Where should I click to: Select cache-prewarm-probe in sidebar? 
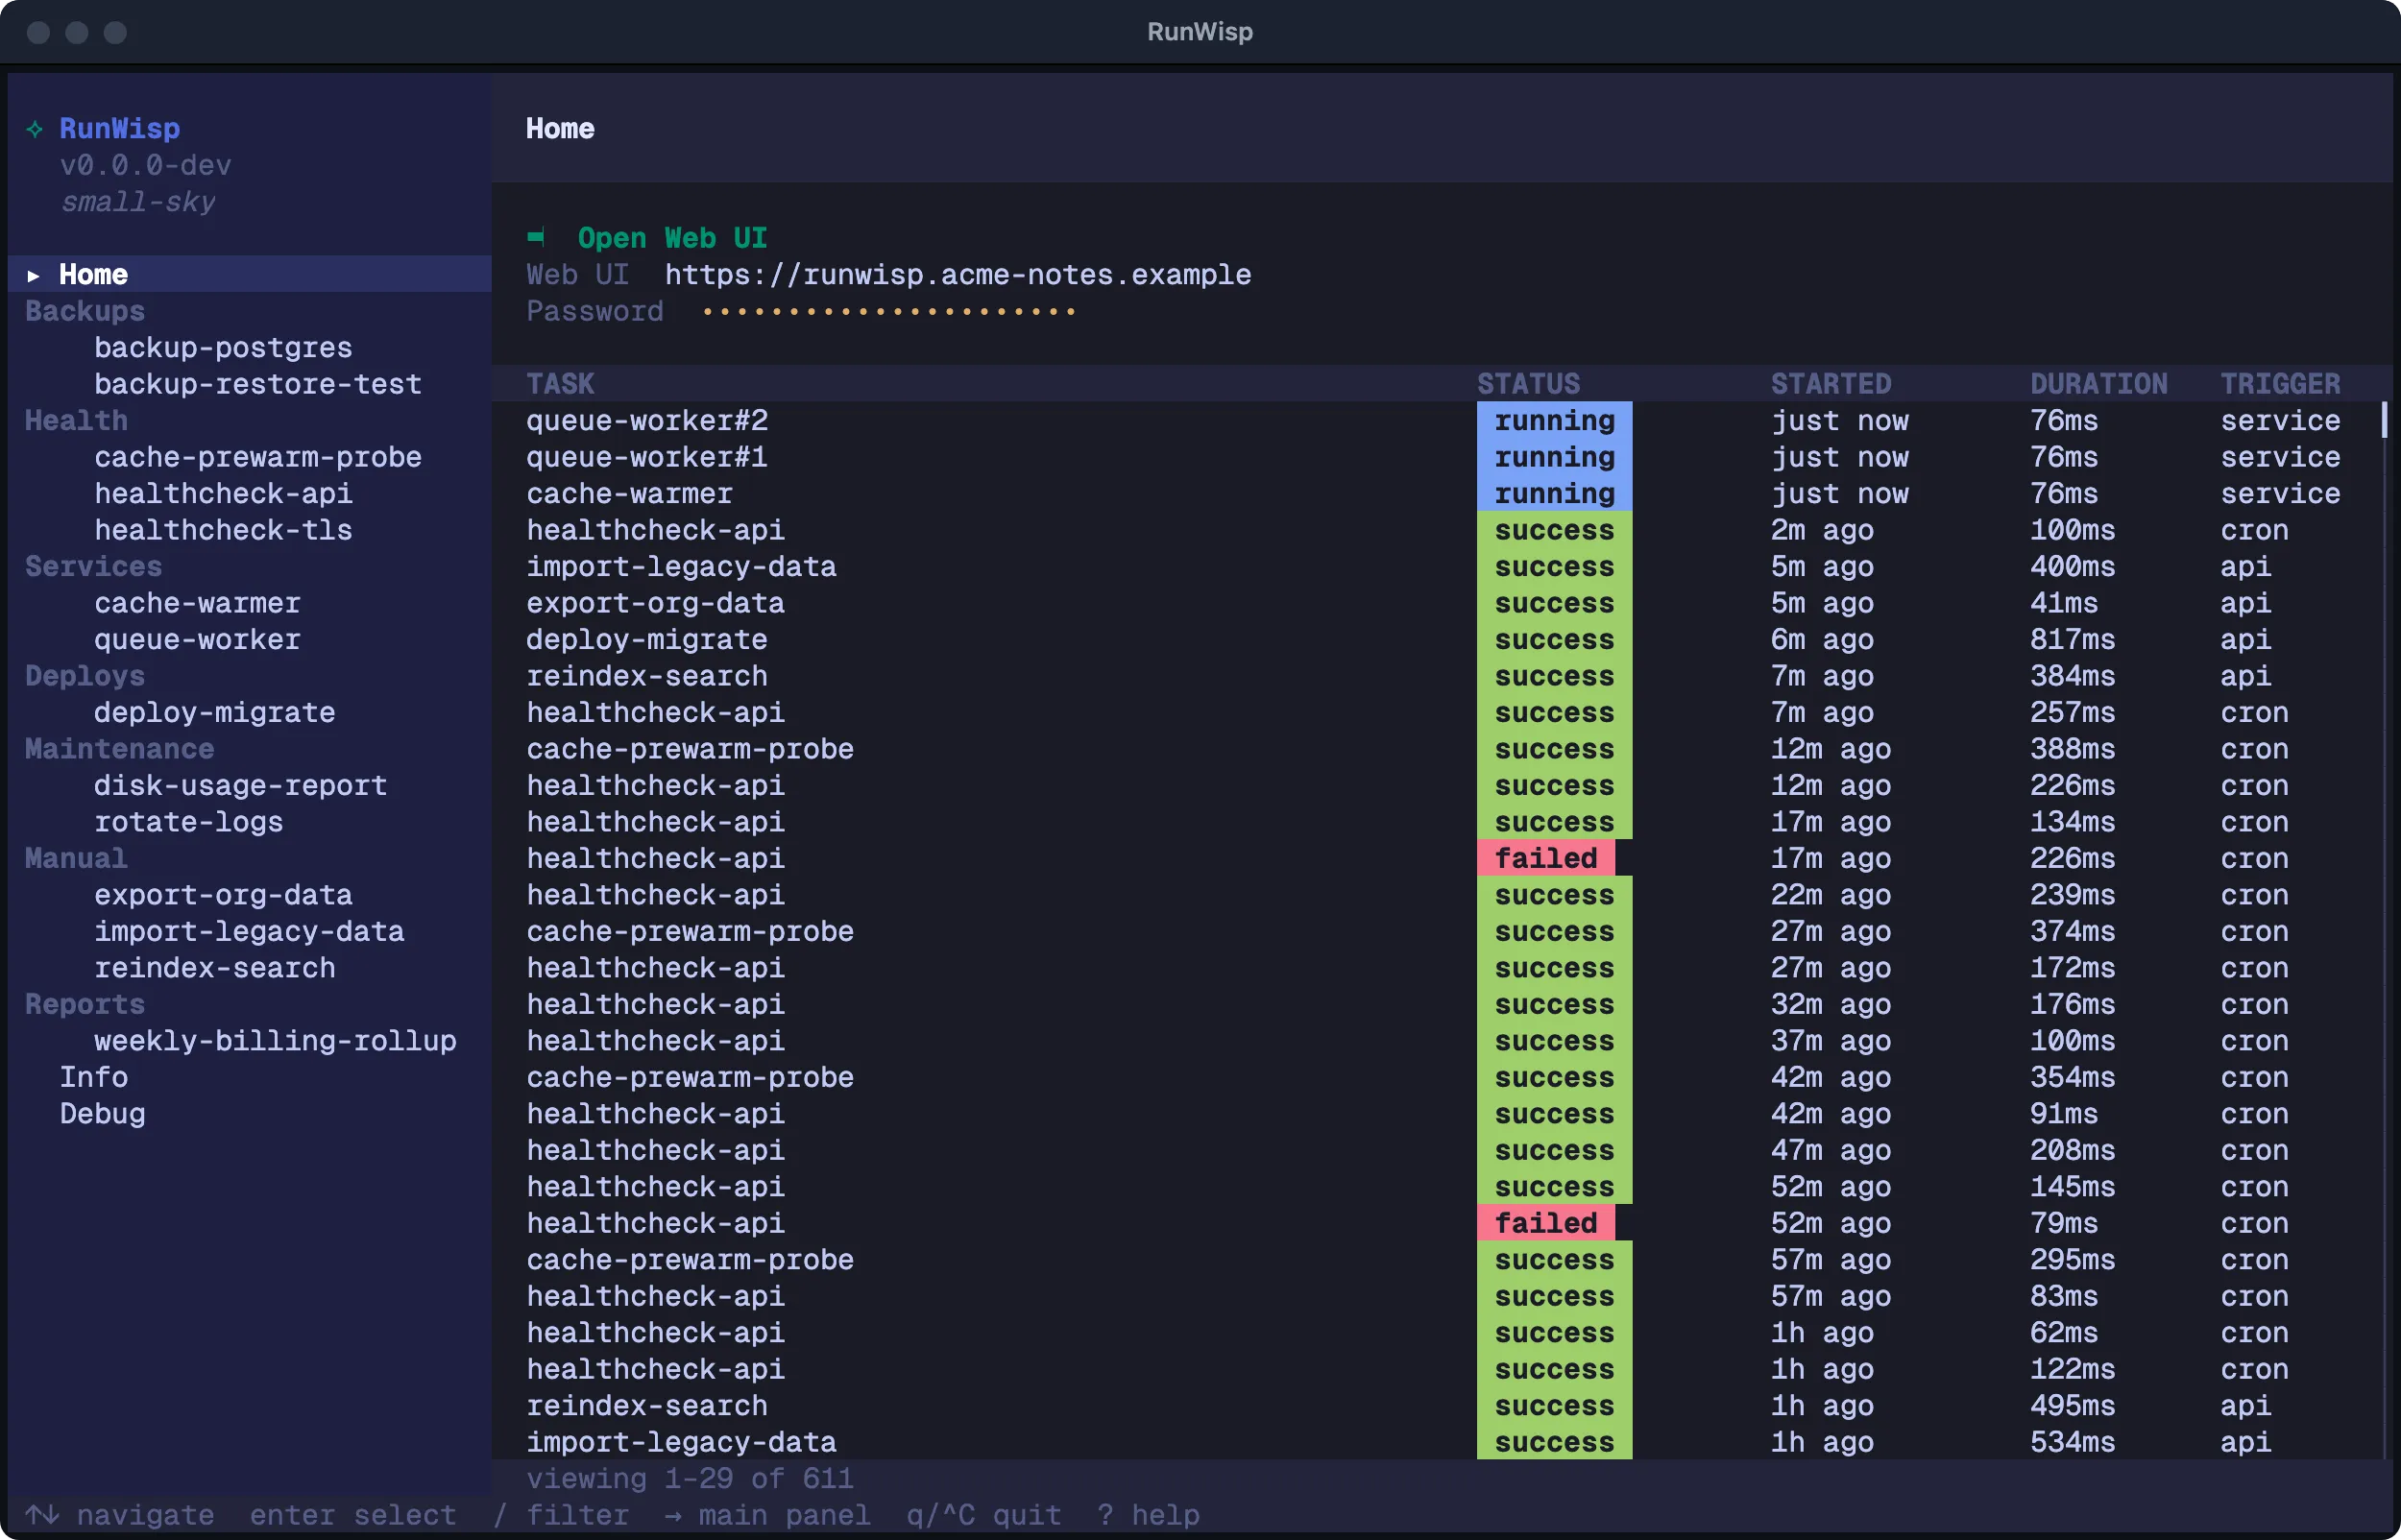[x=257, y=457]
